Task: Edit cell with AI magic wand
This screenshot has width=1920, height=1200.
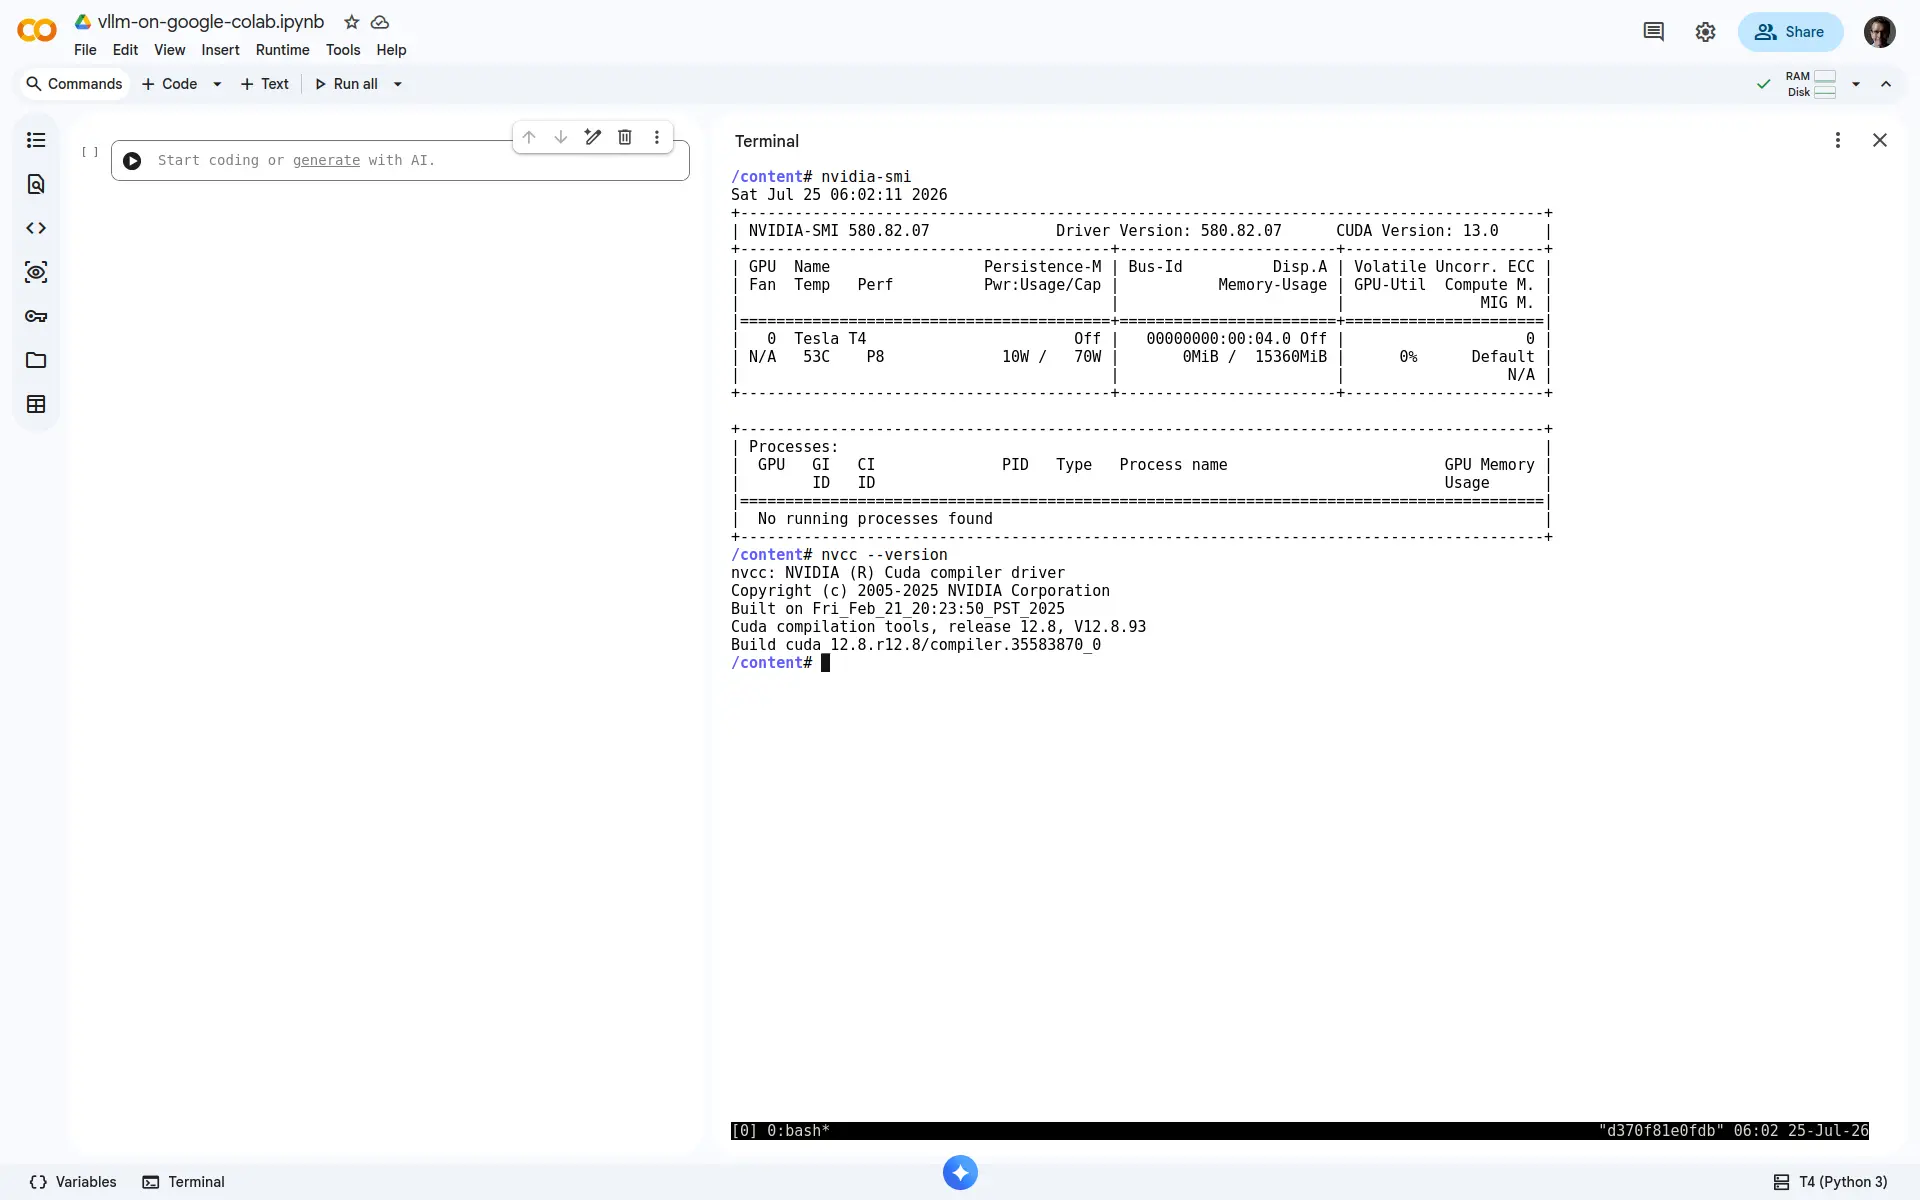Action: point(593,137)
